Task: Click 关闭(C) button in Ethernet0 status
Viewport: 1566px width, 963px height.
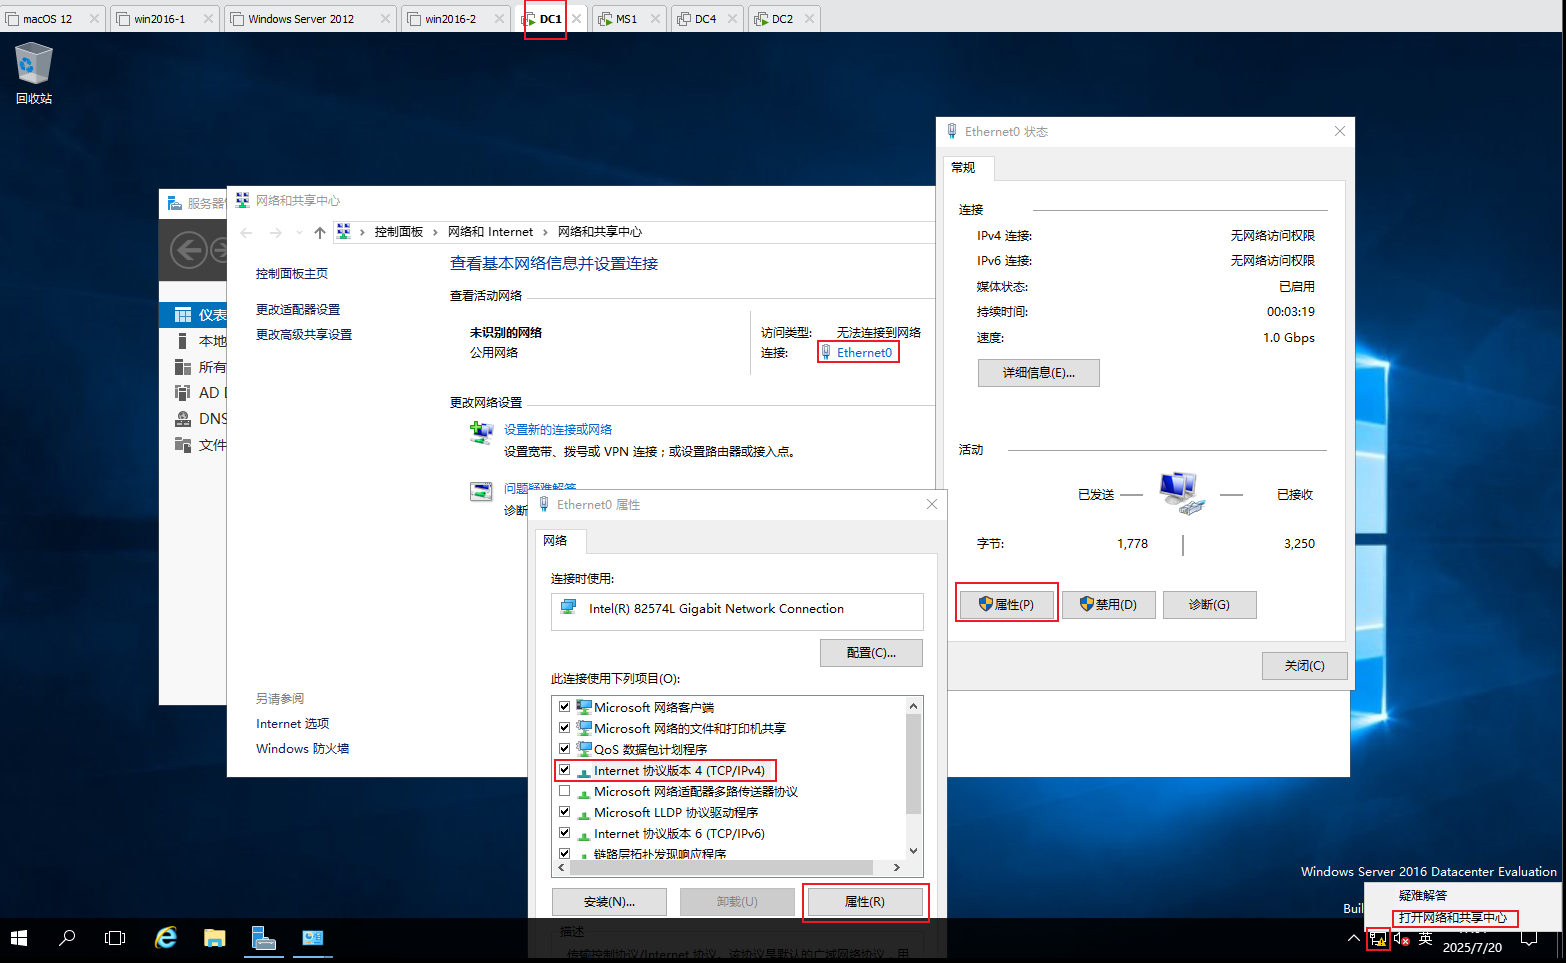Action: (1304, 666)
